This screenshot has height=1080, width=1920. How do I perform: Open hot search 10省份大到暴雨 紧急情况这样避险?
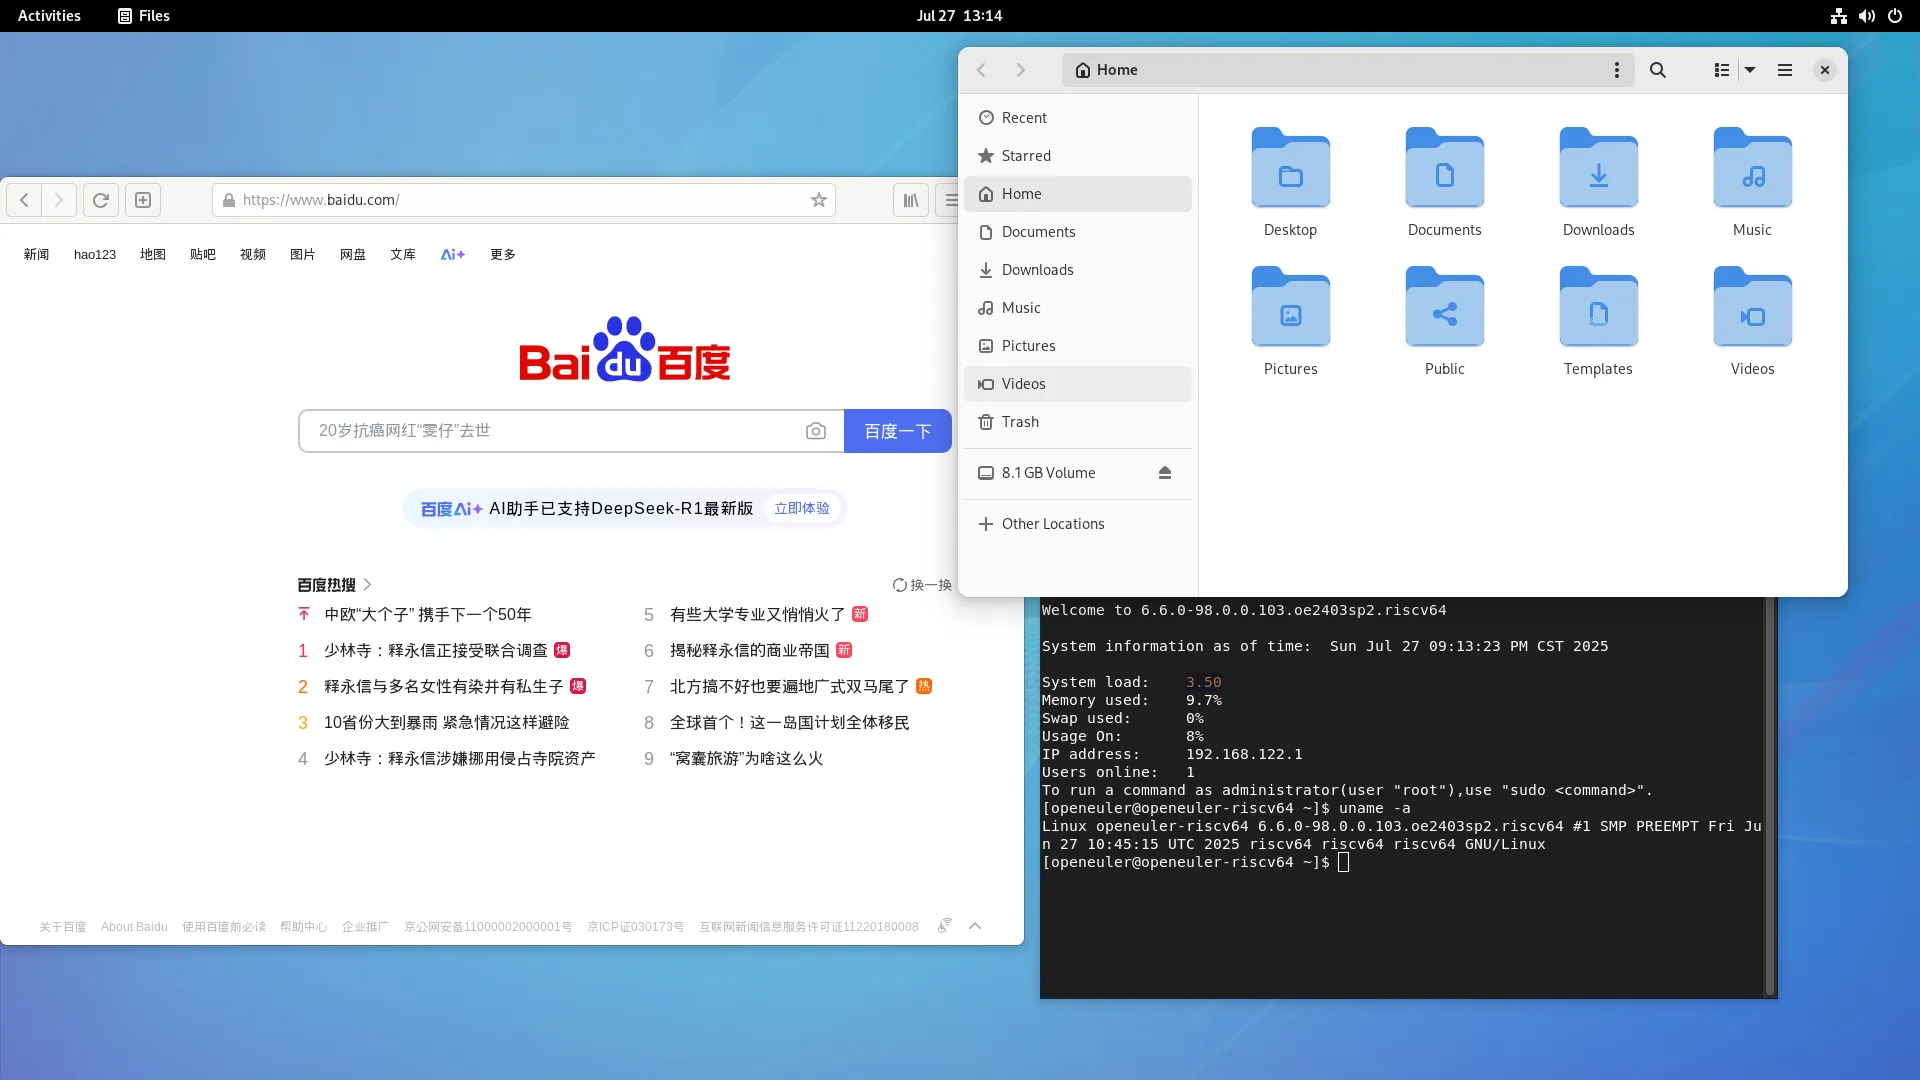pos(446,722)
